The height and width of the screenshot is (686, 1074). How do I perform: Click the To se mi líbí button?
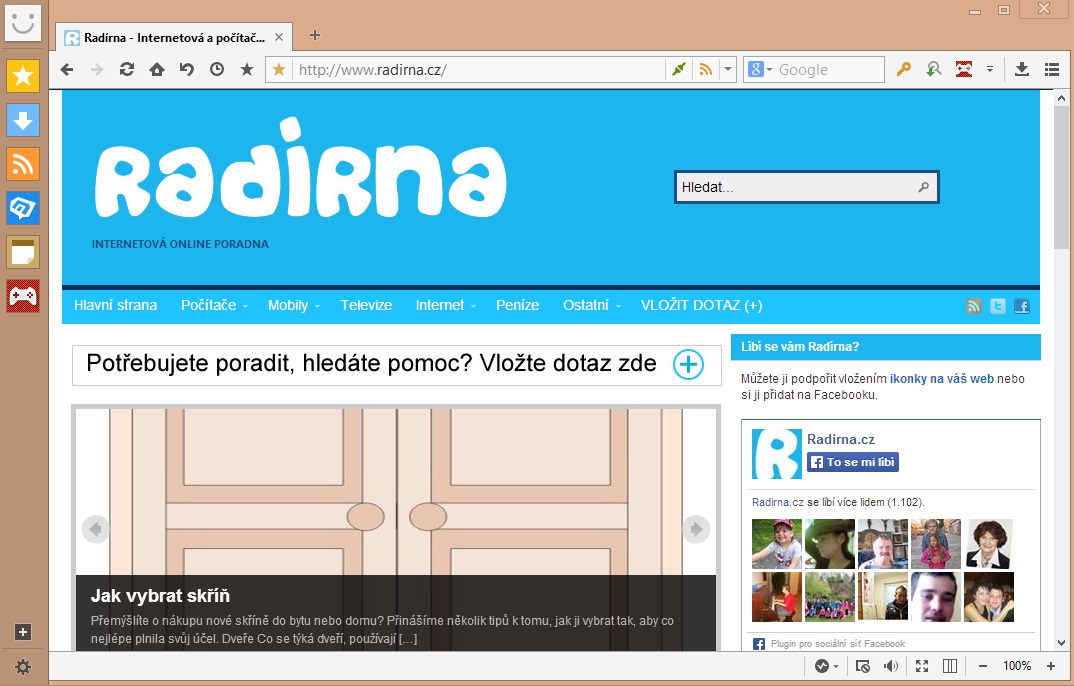pyautogui.click(x=853, y=462)
